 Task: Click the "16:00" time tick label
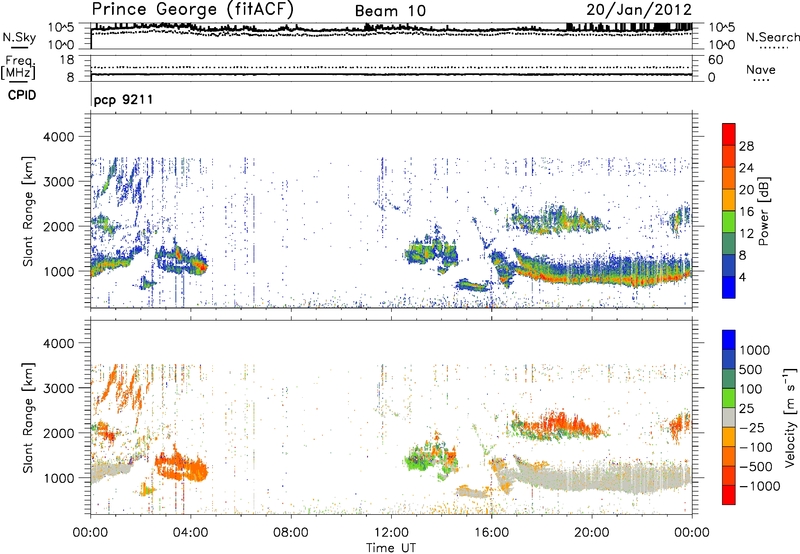click(x=491, y=533)
